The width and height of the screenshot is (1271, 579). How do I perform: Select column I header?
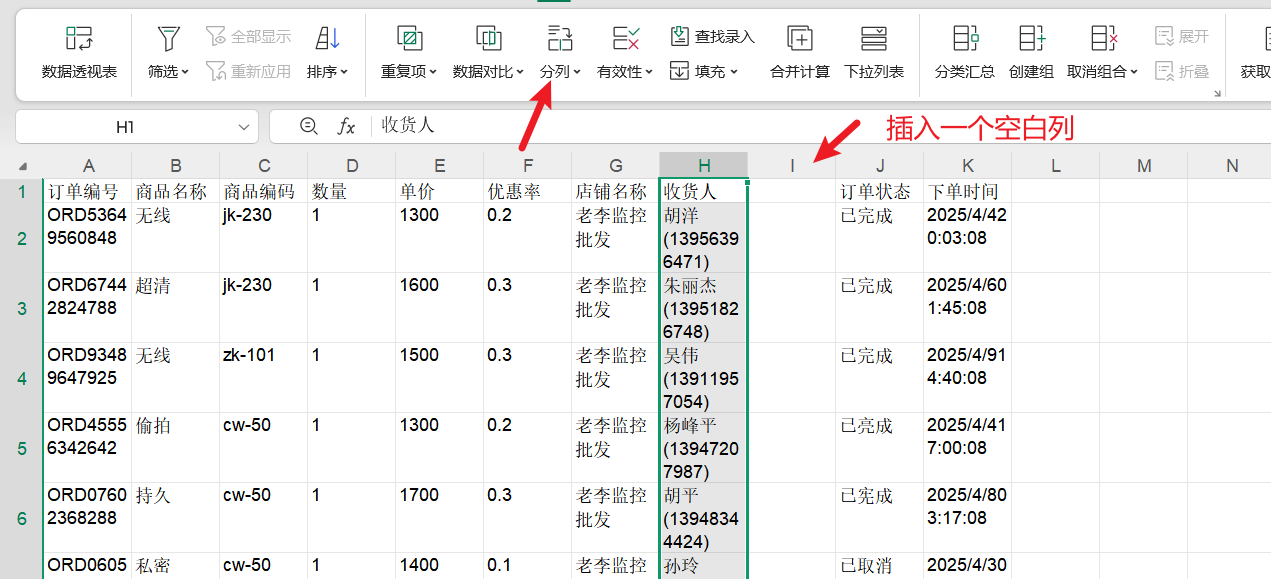791,165
